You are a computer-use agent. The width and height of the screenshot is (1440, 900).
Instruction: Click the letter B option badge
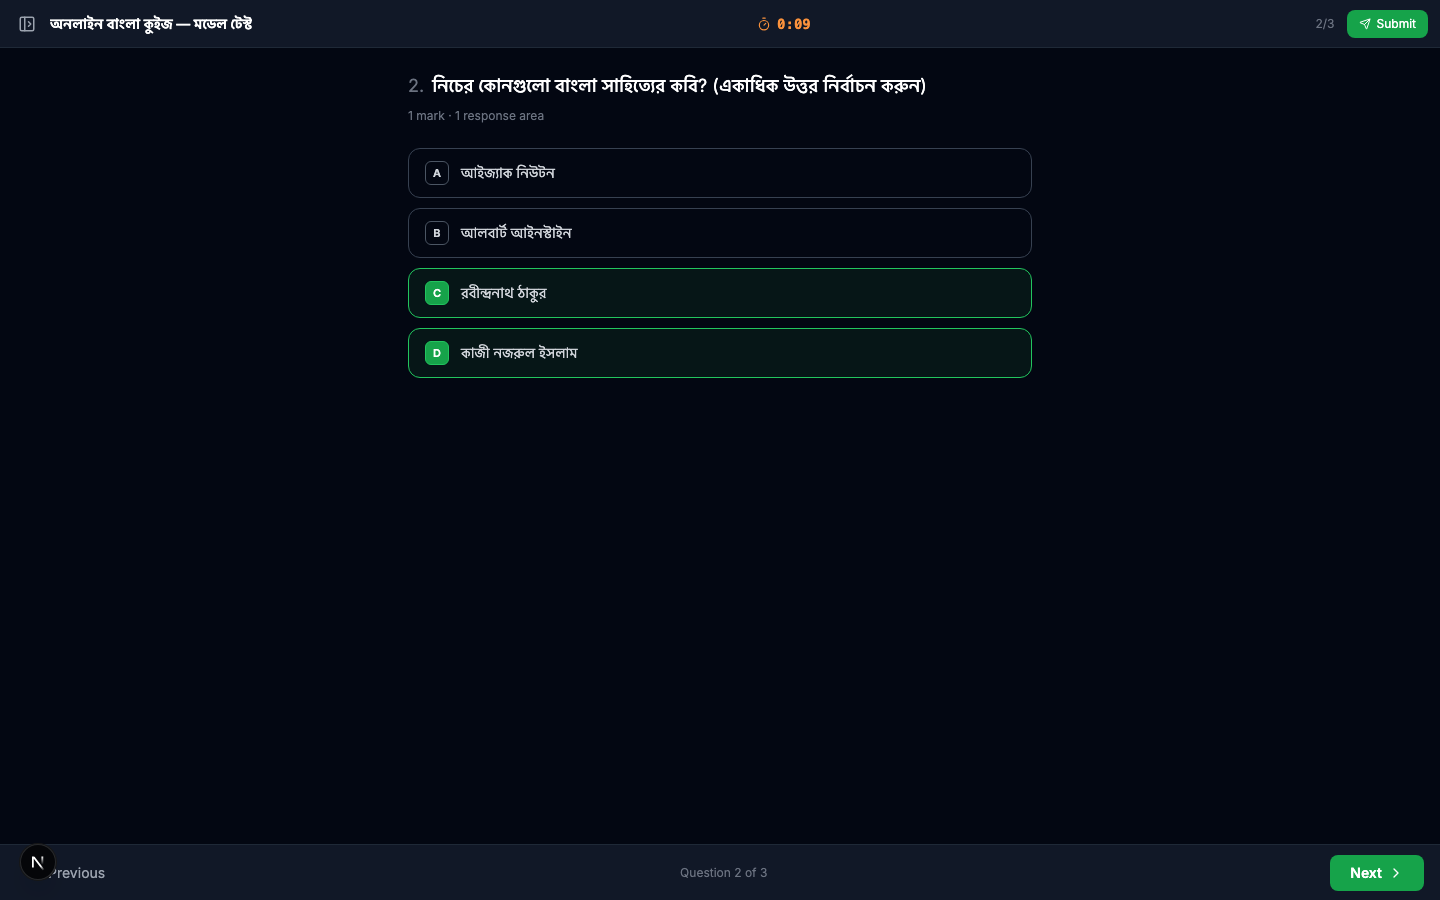pyautogui.click(x=437, y=233)
